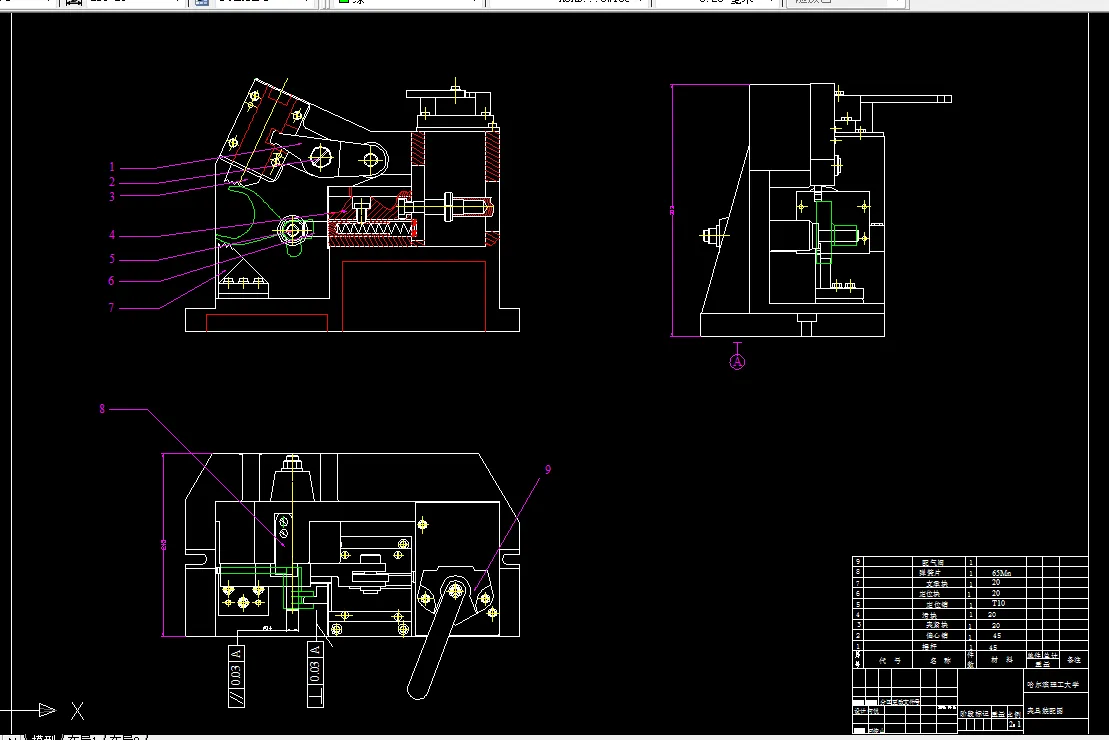Click the T10 material cell
This screenshot has width=1109, height=740.
click(998, 603)
